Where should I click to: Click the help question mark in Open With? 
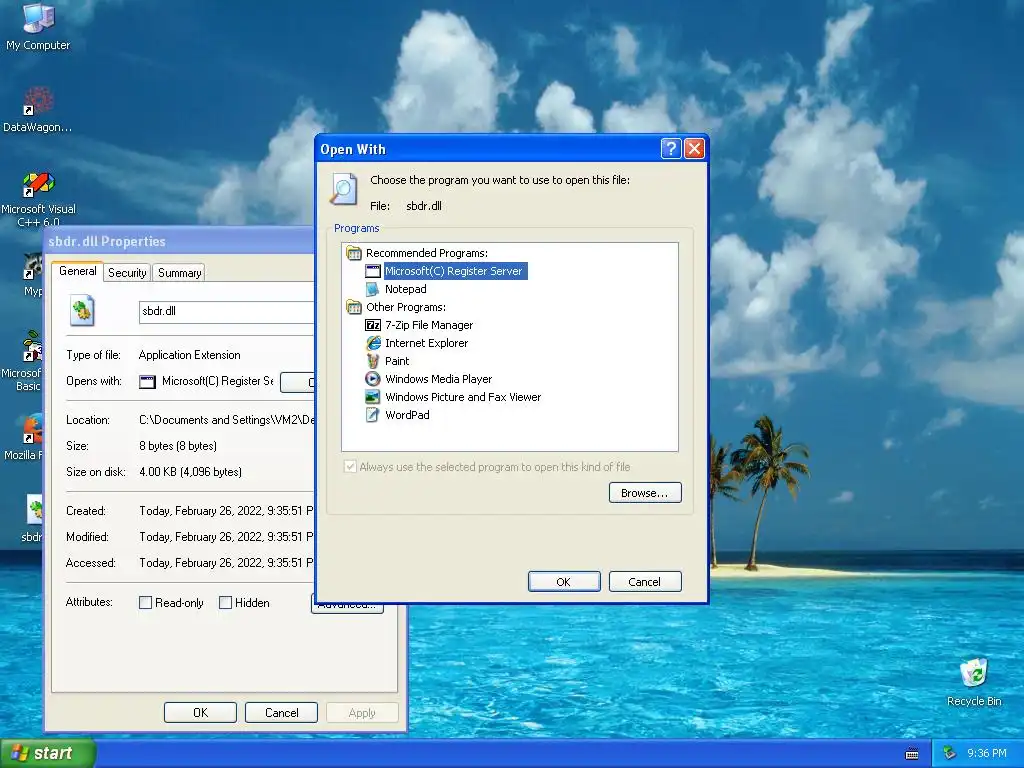coord(671,149)
